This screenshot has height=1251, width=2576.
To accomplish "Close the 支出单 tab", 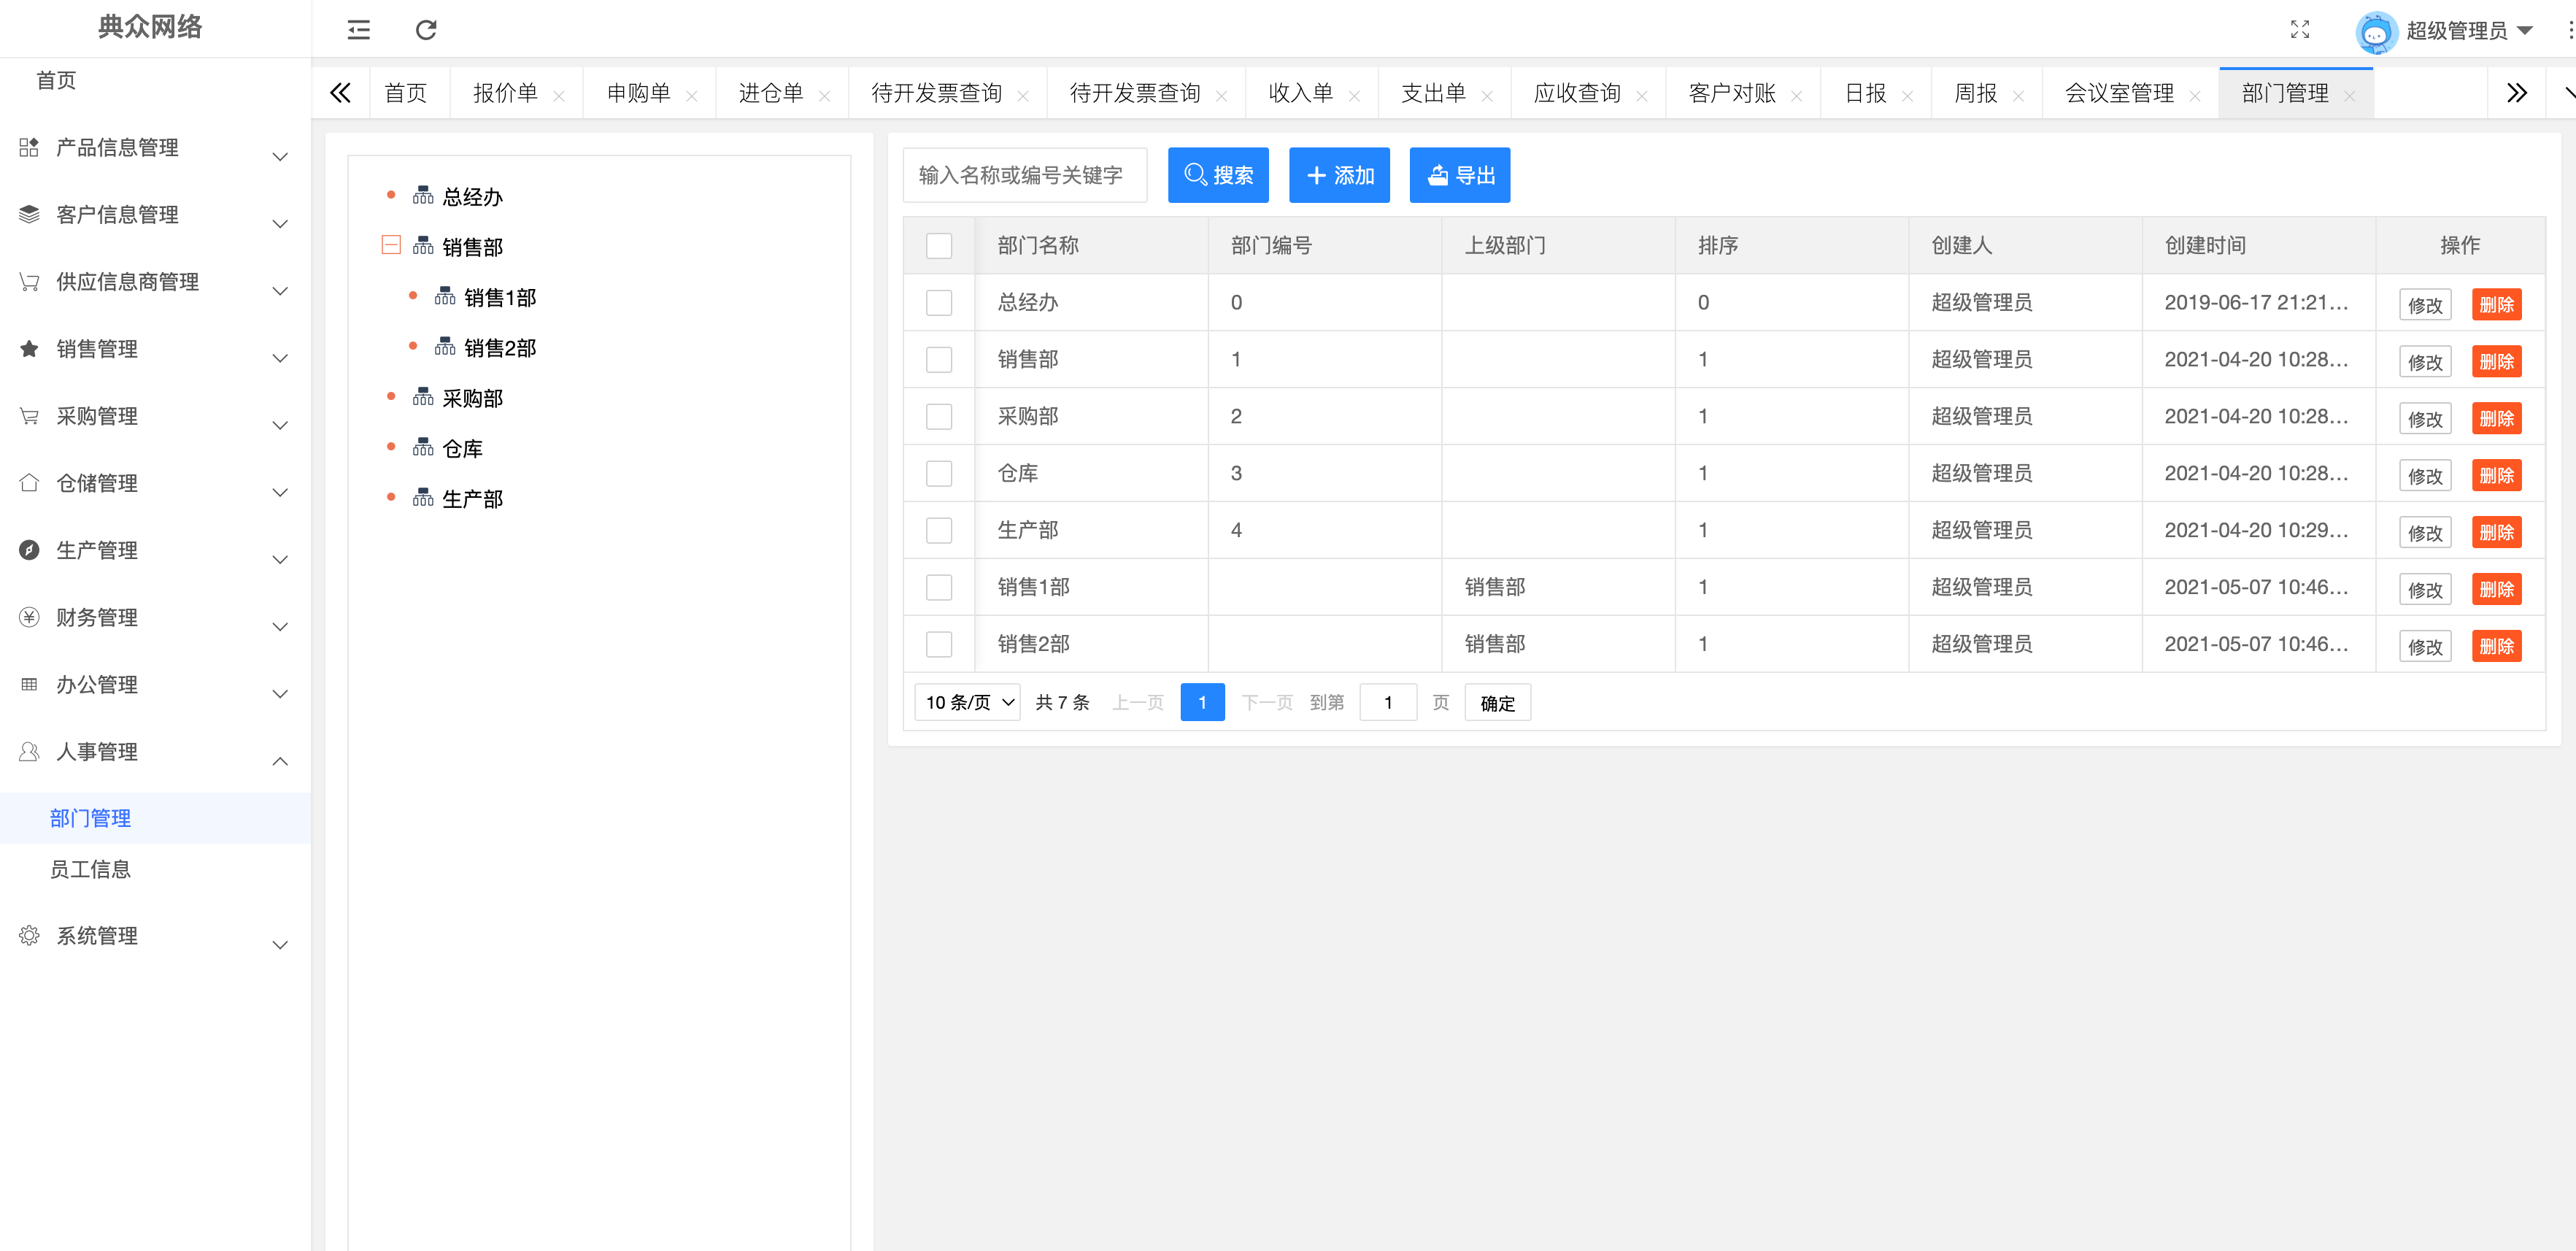I will [1488, 96].
